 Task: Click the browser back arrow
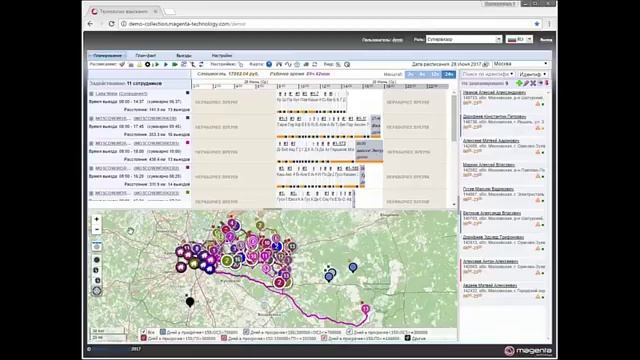tap(90, 24)
